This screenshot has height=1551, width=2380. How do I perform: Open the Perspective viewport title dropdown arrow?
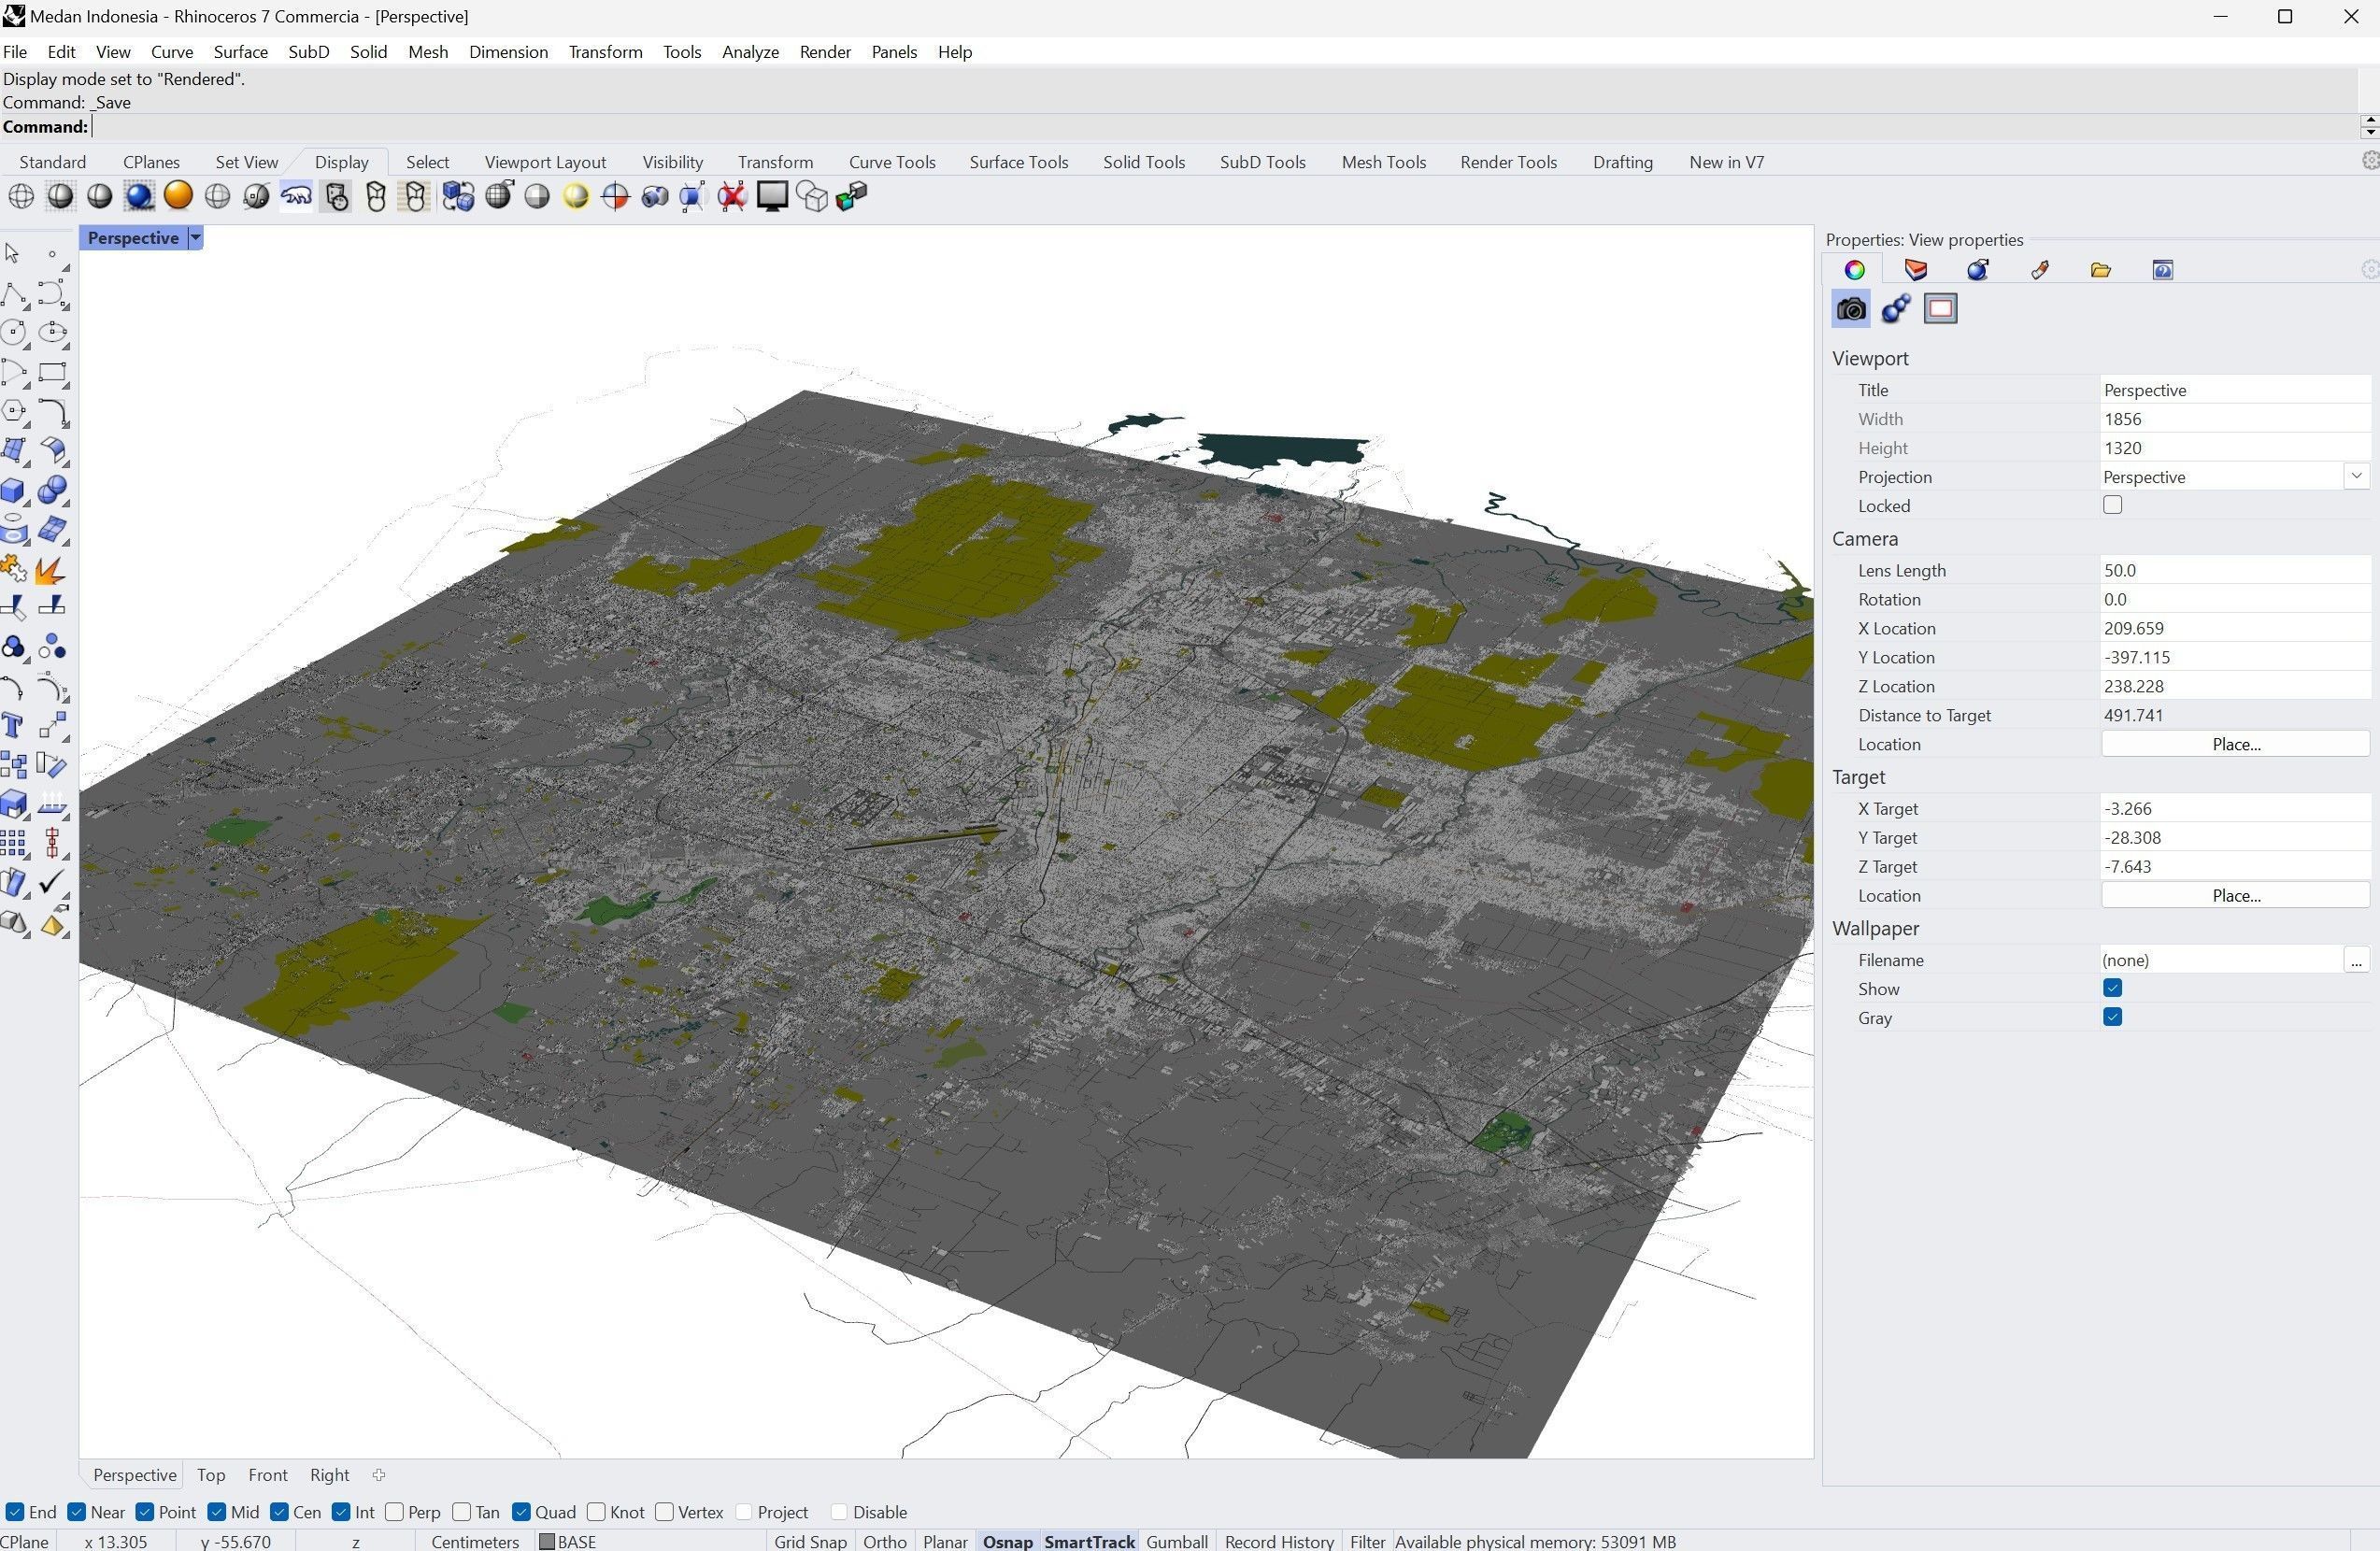[196, 238]
